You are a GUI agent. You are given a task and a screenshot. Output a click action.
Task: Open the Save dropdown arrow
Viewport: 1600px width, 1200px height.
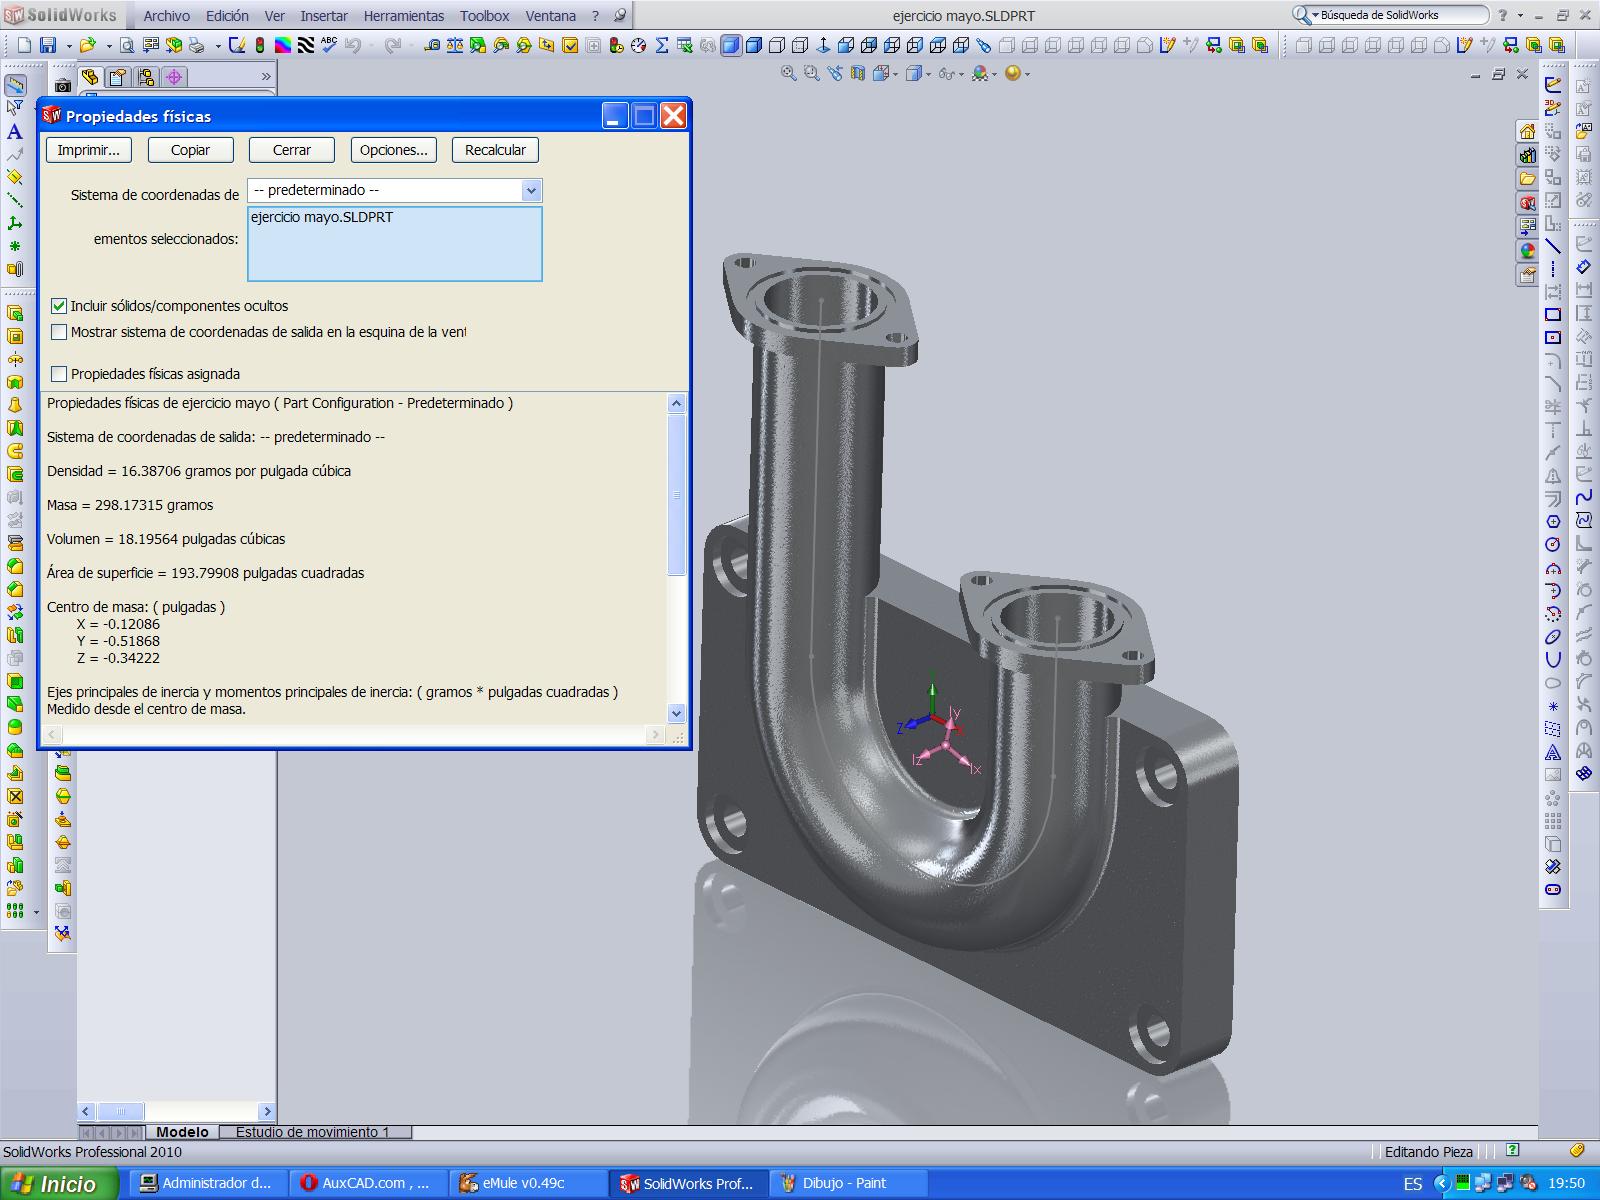[x=69, y=46]
